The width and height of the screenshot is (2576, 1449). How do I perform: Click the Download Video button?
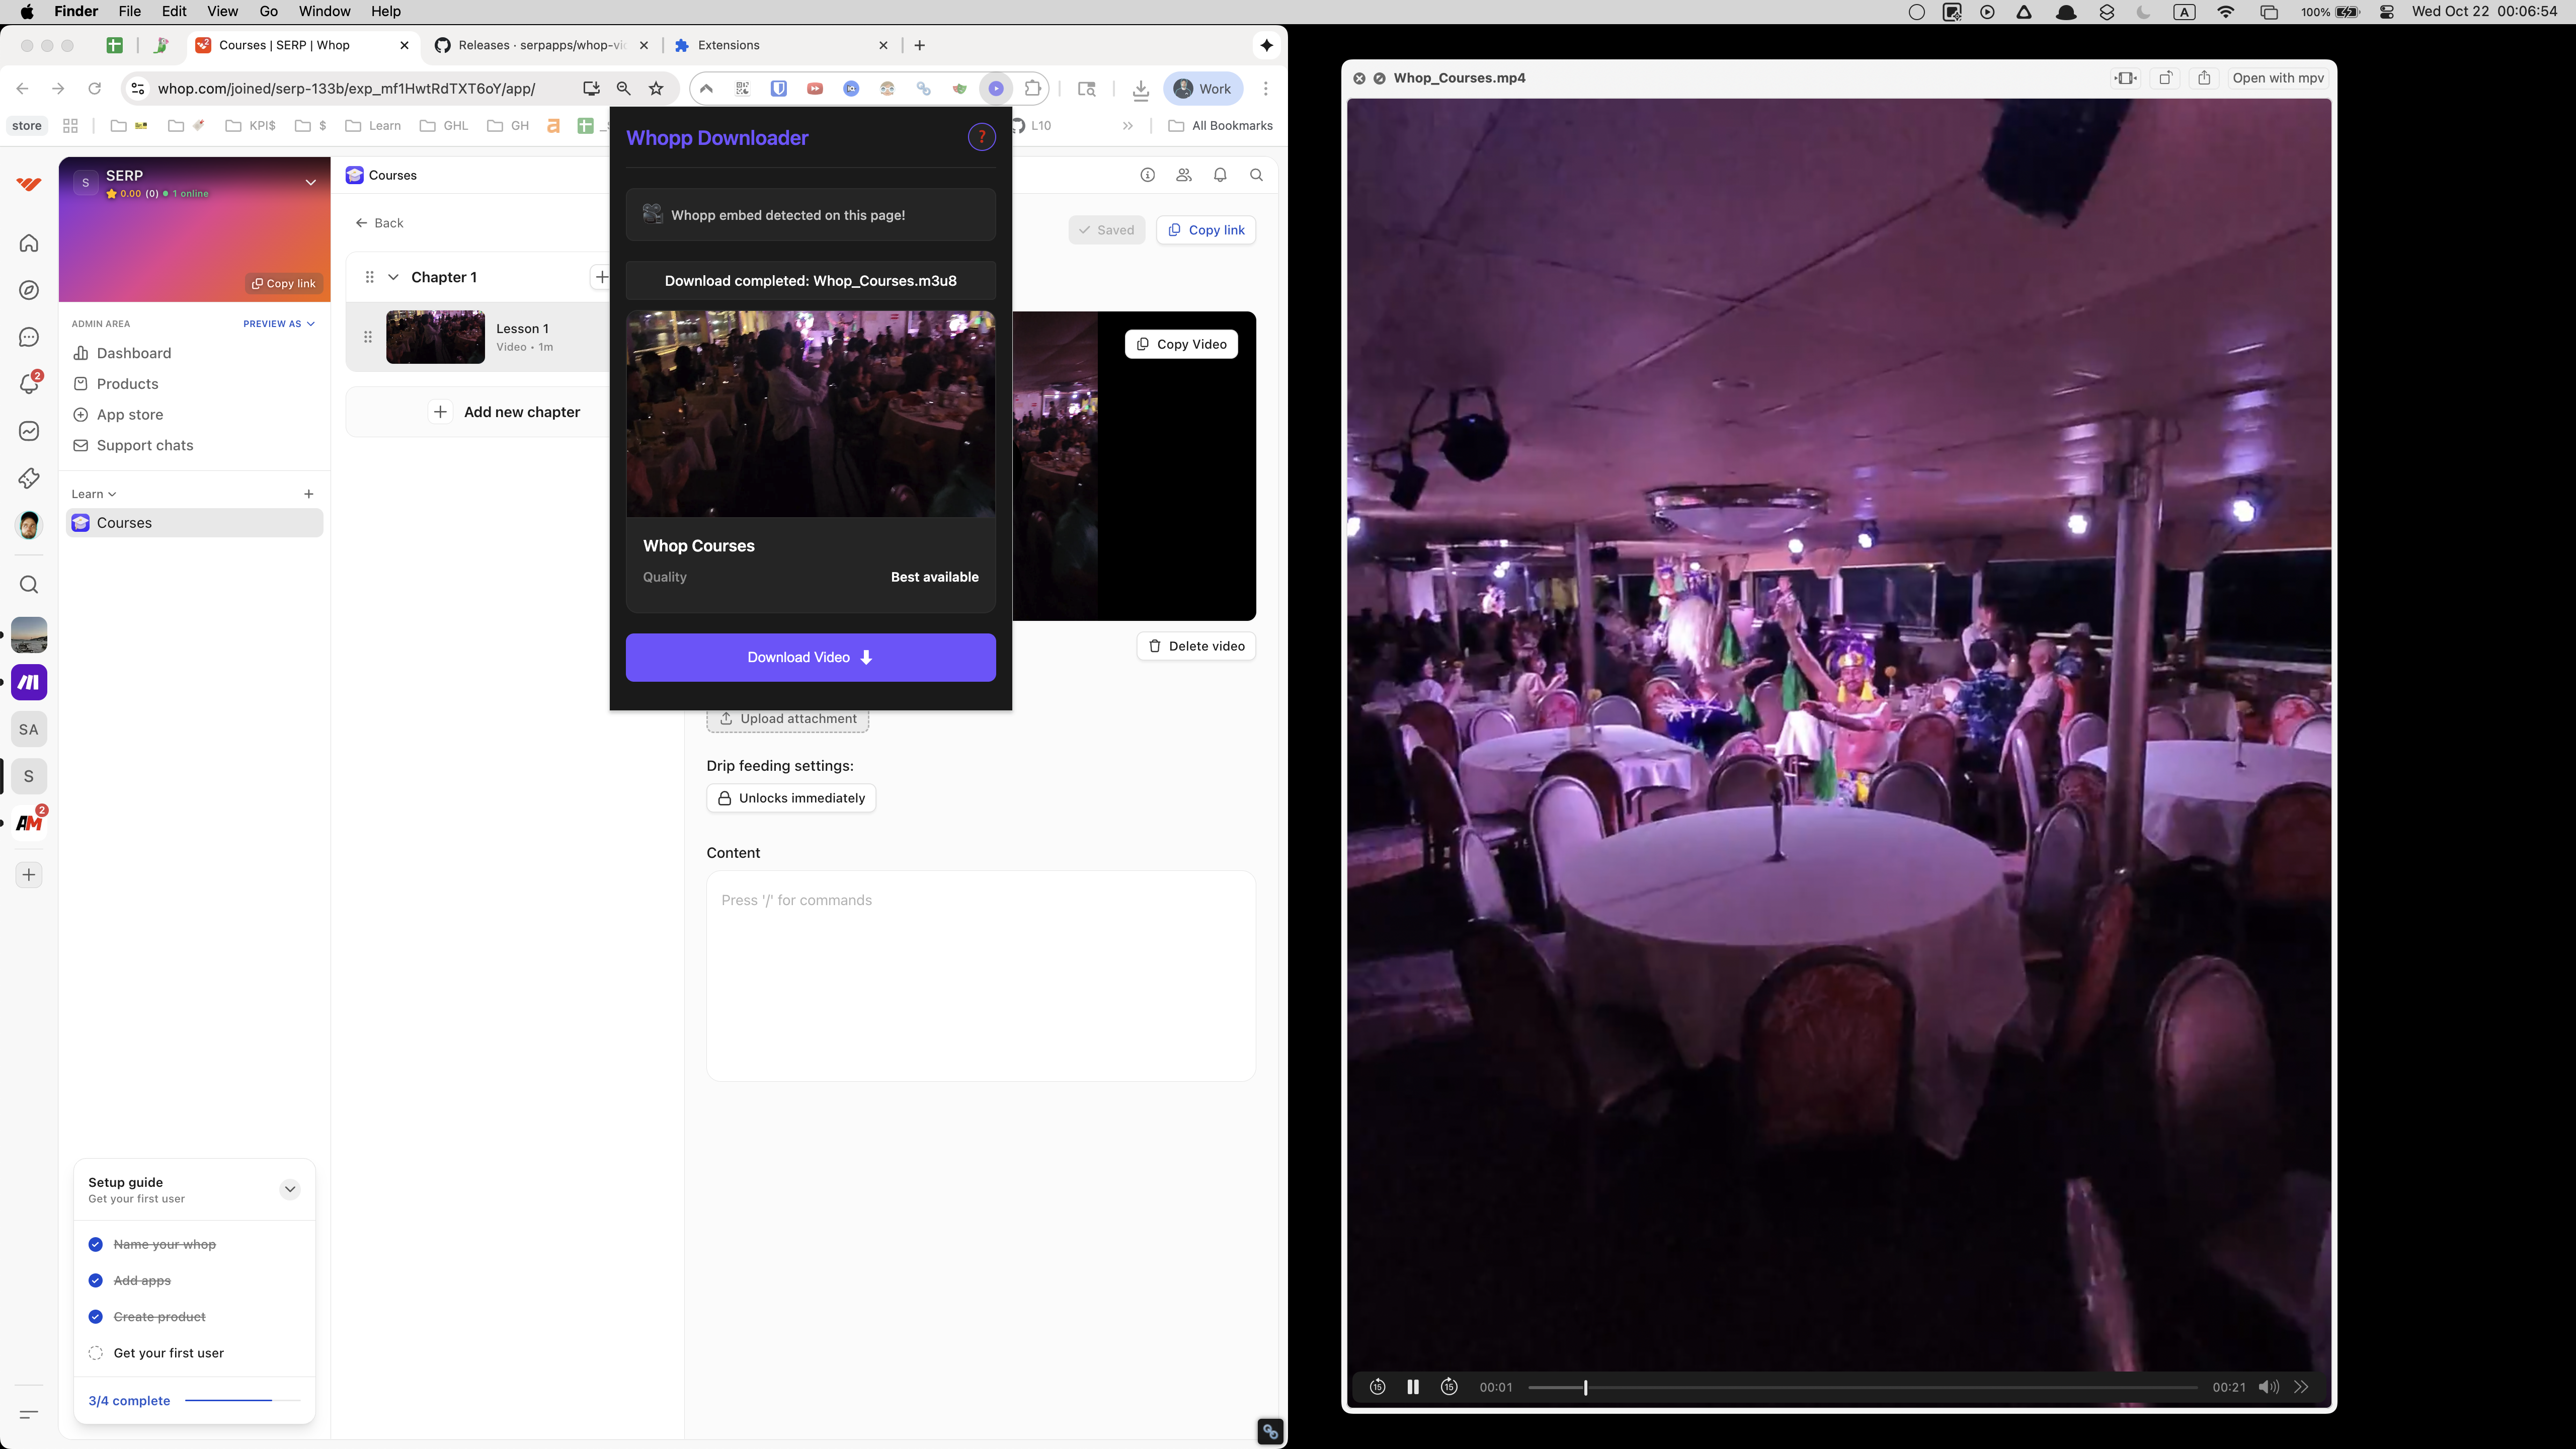(810, 657)
